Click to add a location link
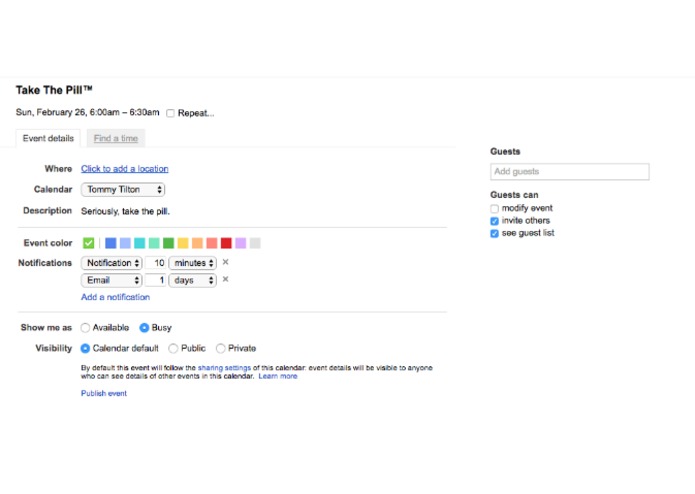695x494 pixels. pyautogui.click(x=125, y=169)
